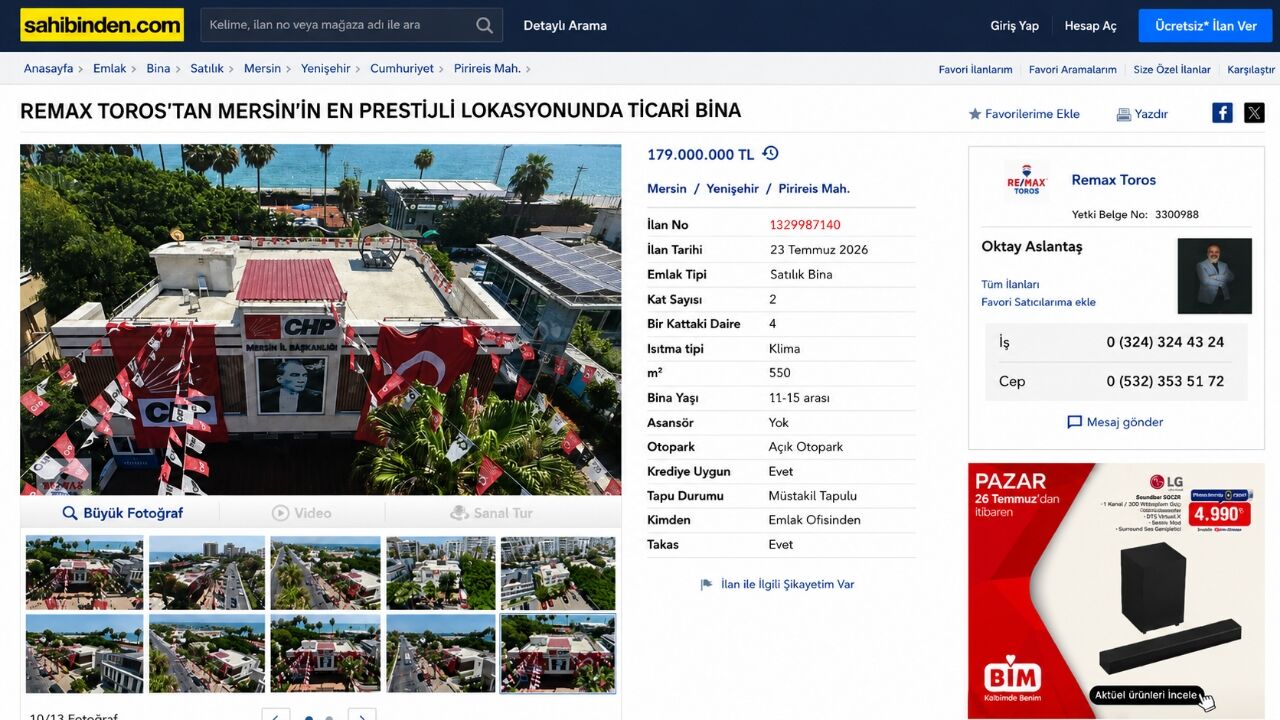
Task: Share listing on Facebook icon
Action: (1222, 113)
